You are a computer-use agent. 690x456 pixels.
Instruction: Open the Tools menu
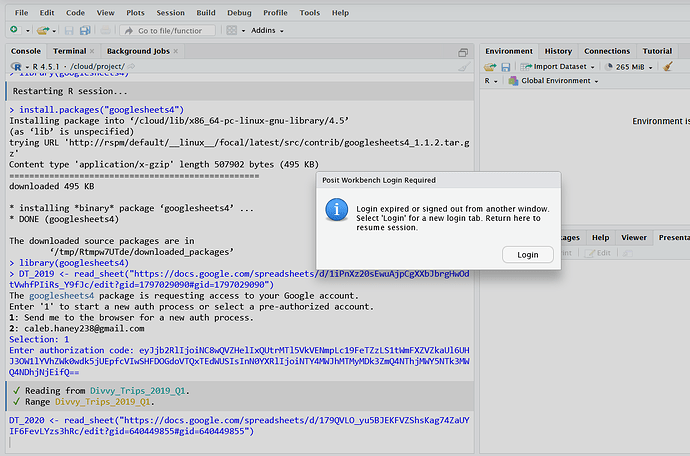(310, 13)
